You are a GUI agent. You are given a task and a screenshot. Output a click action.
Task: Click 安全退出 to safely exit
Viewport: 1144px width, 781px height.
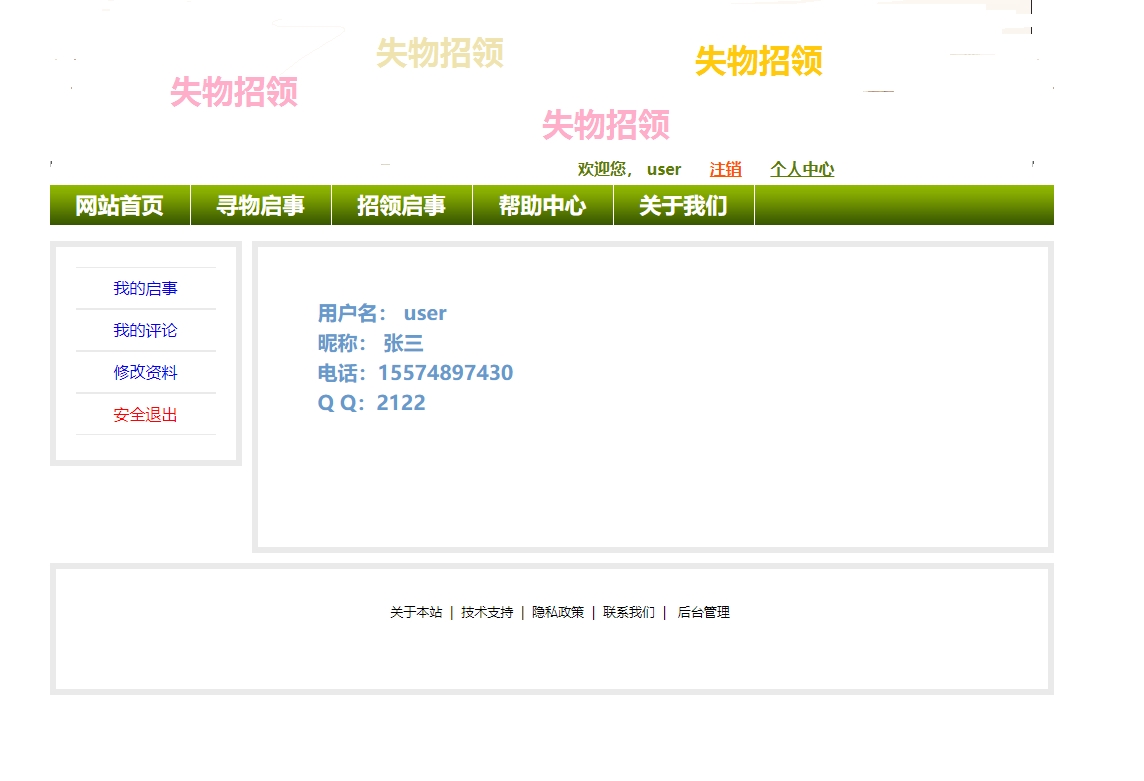tap(144, 415)
